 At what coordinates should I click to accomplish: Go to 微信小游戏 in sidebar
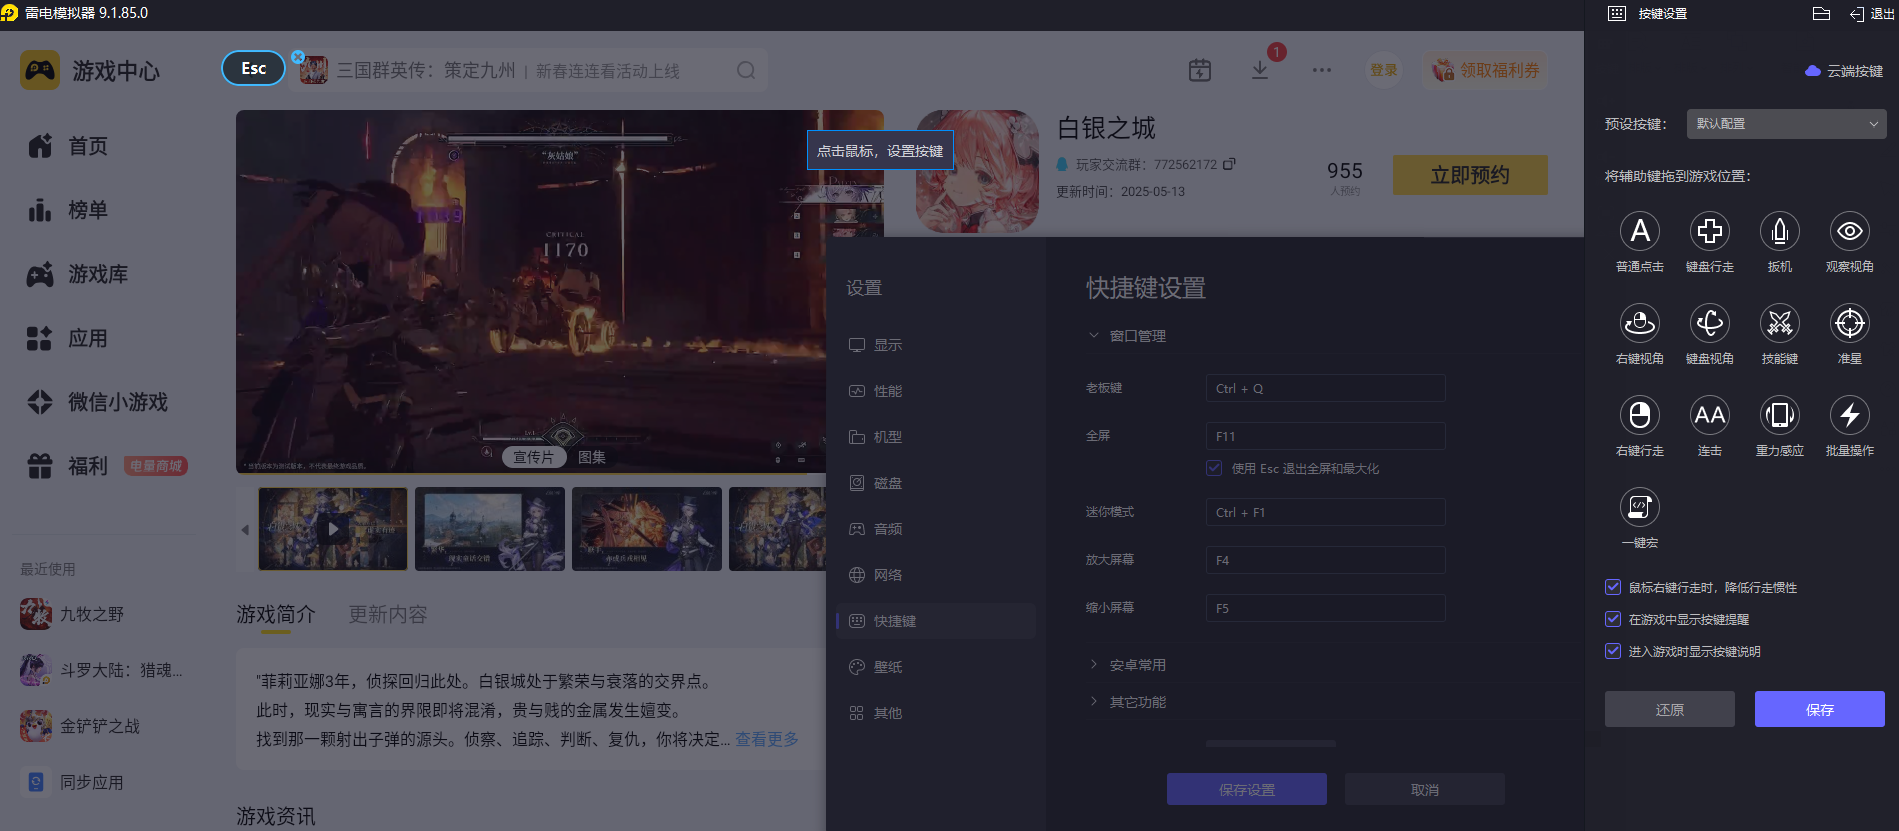tap(98, 402)
